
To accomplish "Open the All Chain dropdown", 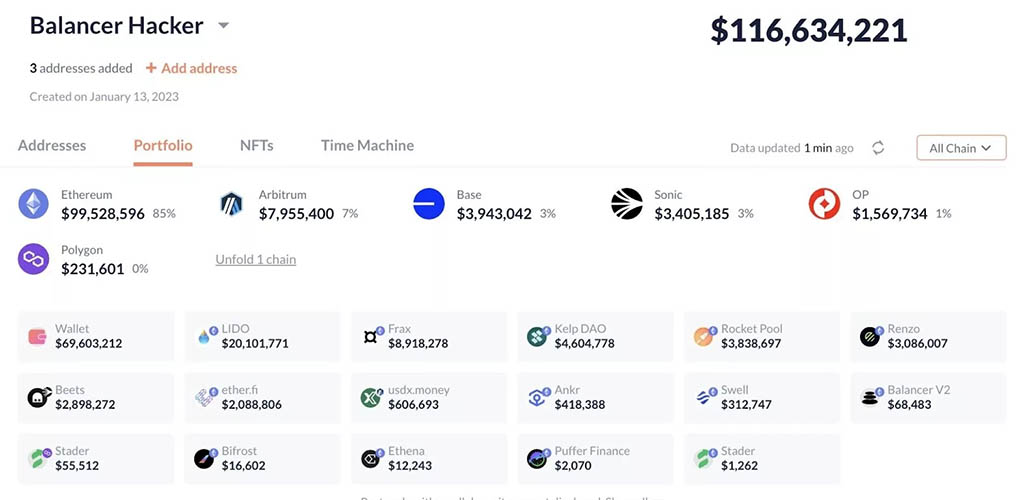I will [960, 148].
